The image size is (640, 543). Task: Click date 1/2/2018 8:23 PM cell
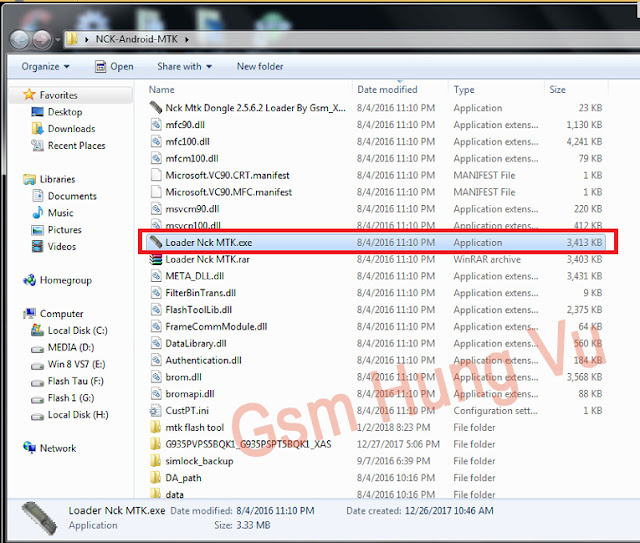[x=393, y=427]
